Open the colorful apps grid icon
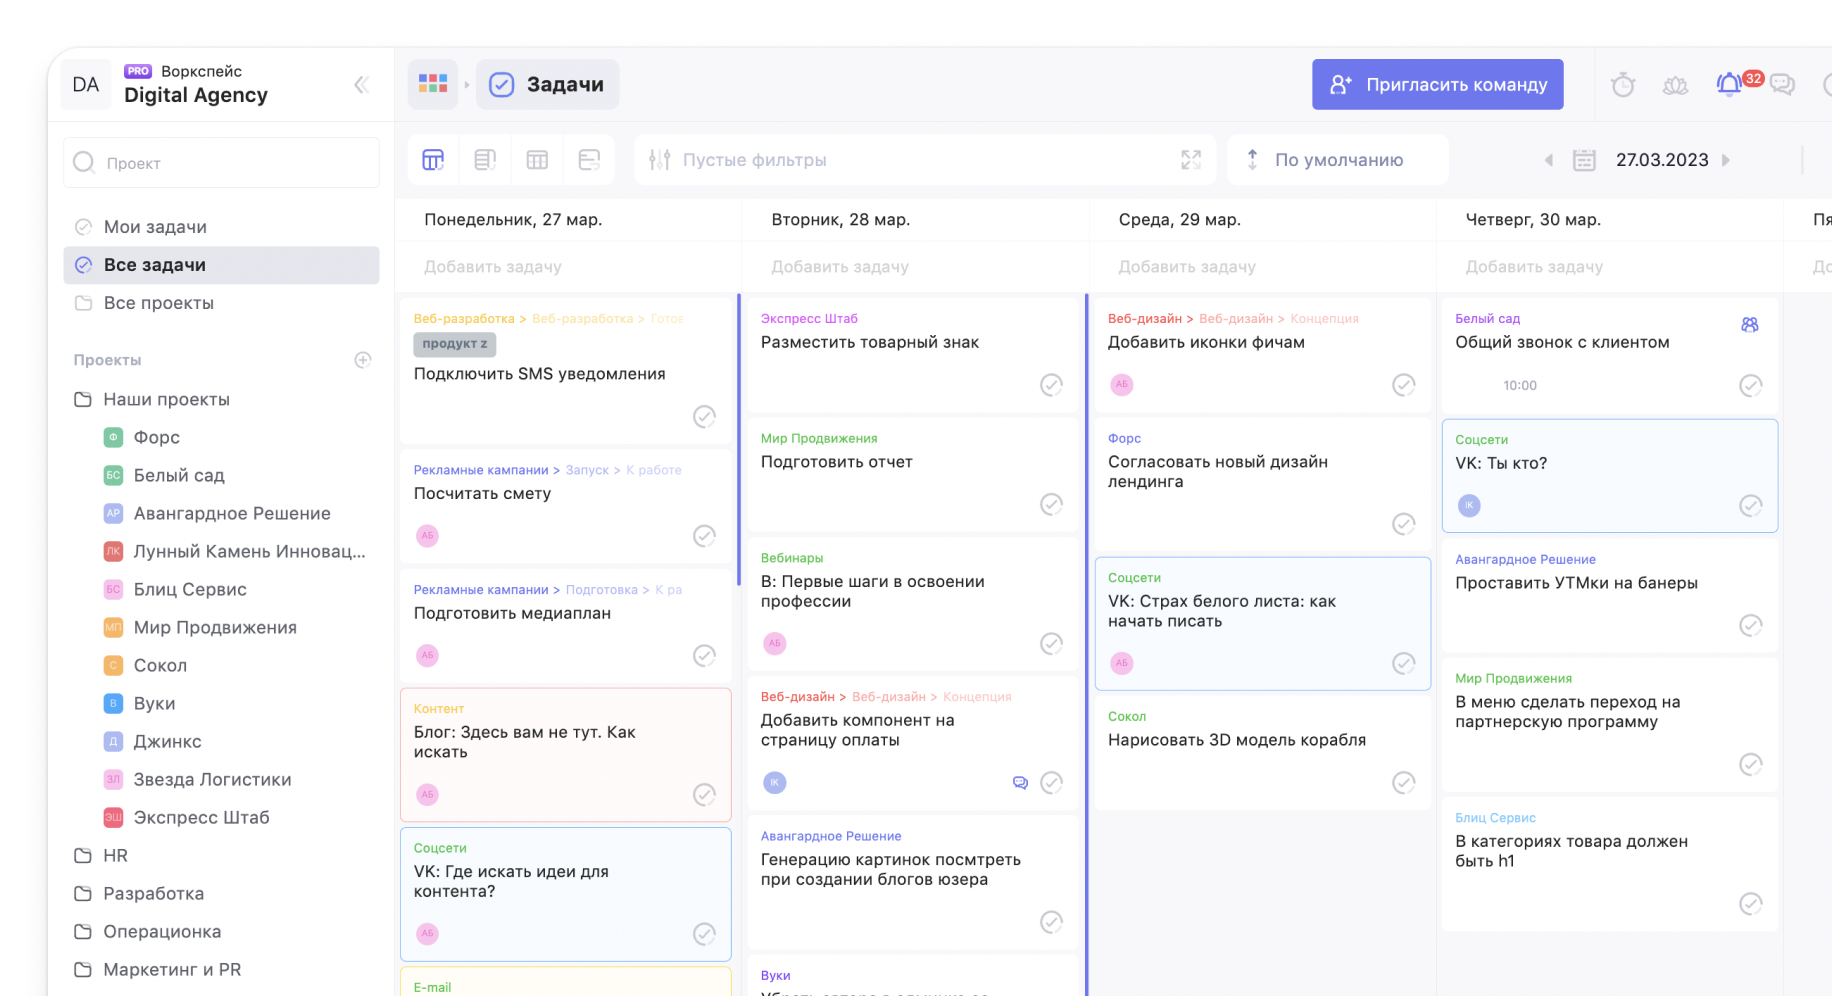1832x996 pixels. [433, 84]
